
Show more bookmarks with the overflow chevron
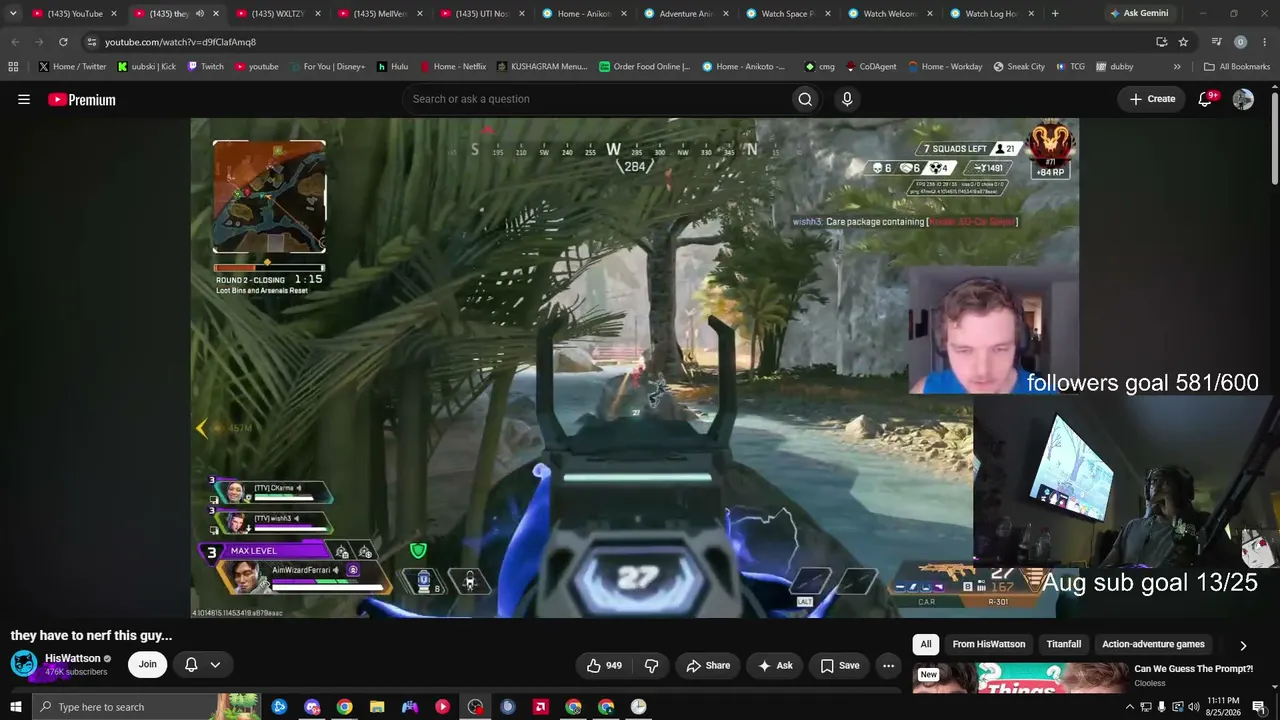(x=1177, y=67)
